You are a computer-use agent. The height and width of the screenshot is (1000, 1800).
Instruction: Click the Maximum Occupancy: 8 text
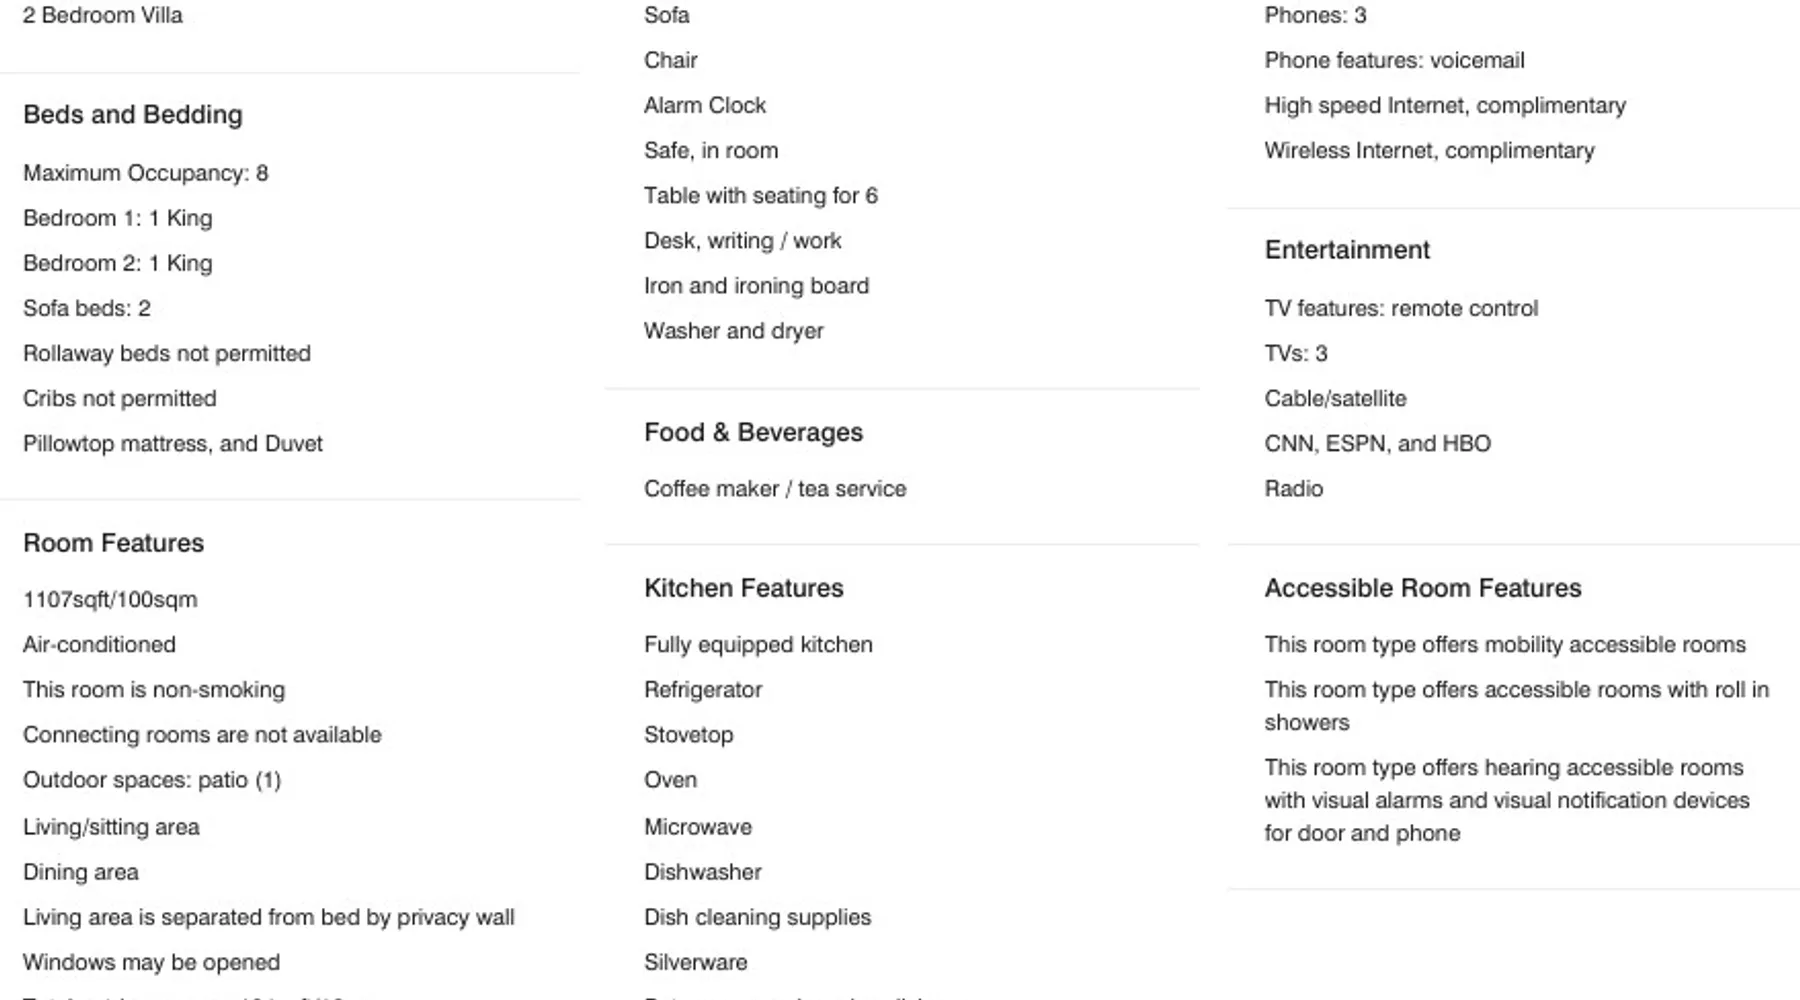click(x=145, y=173)
